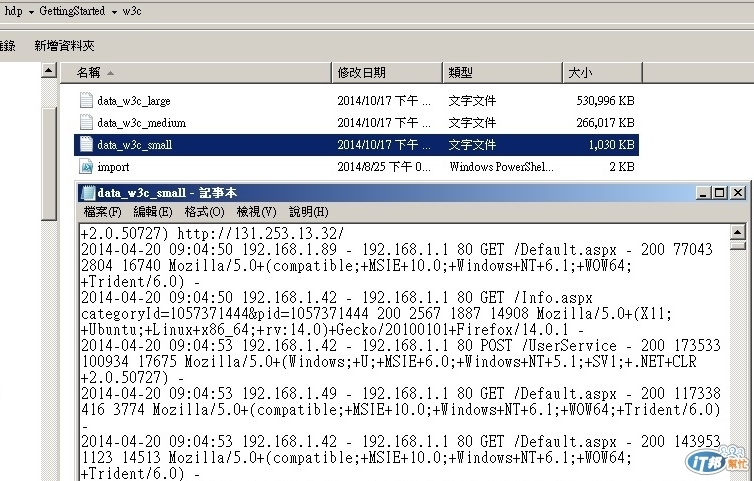The height and width of the screenshot is (481, 754).
Task: Click inside the Notepad text area
Action: pyautogui.click(x=404, y=353)
